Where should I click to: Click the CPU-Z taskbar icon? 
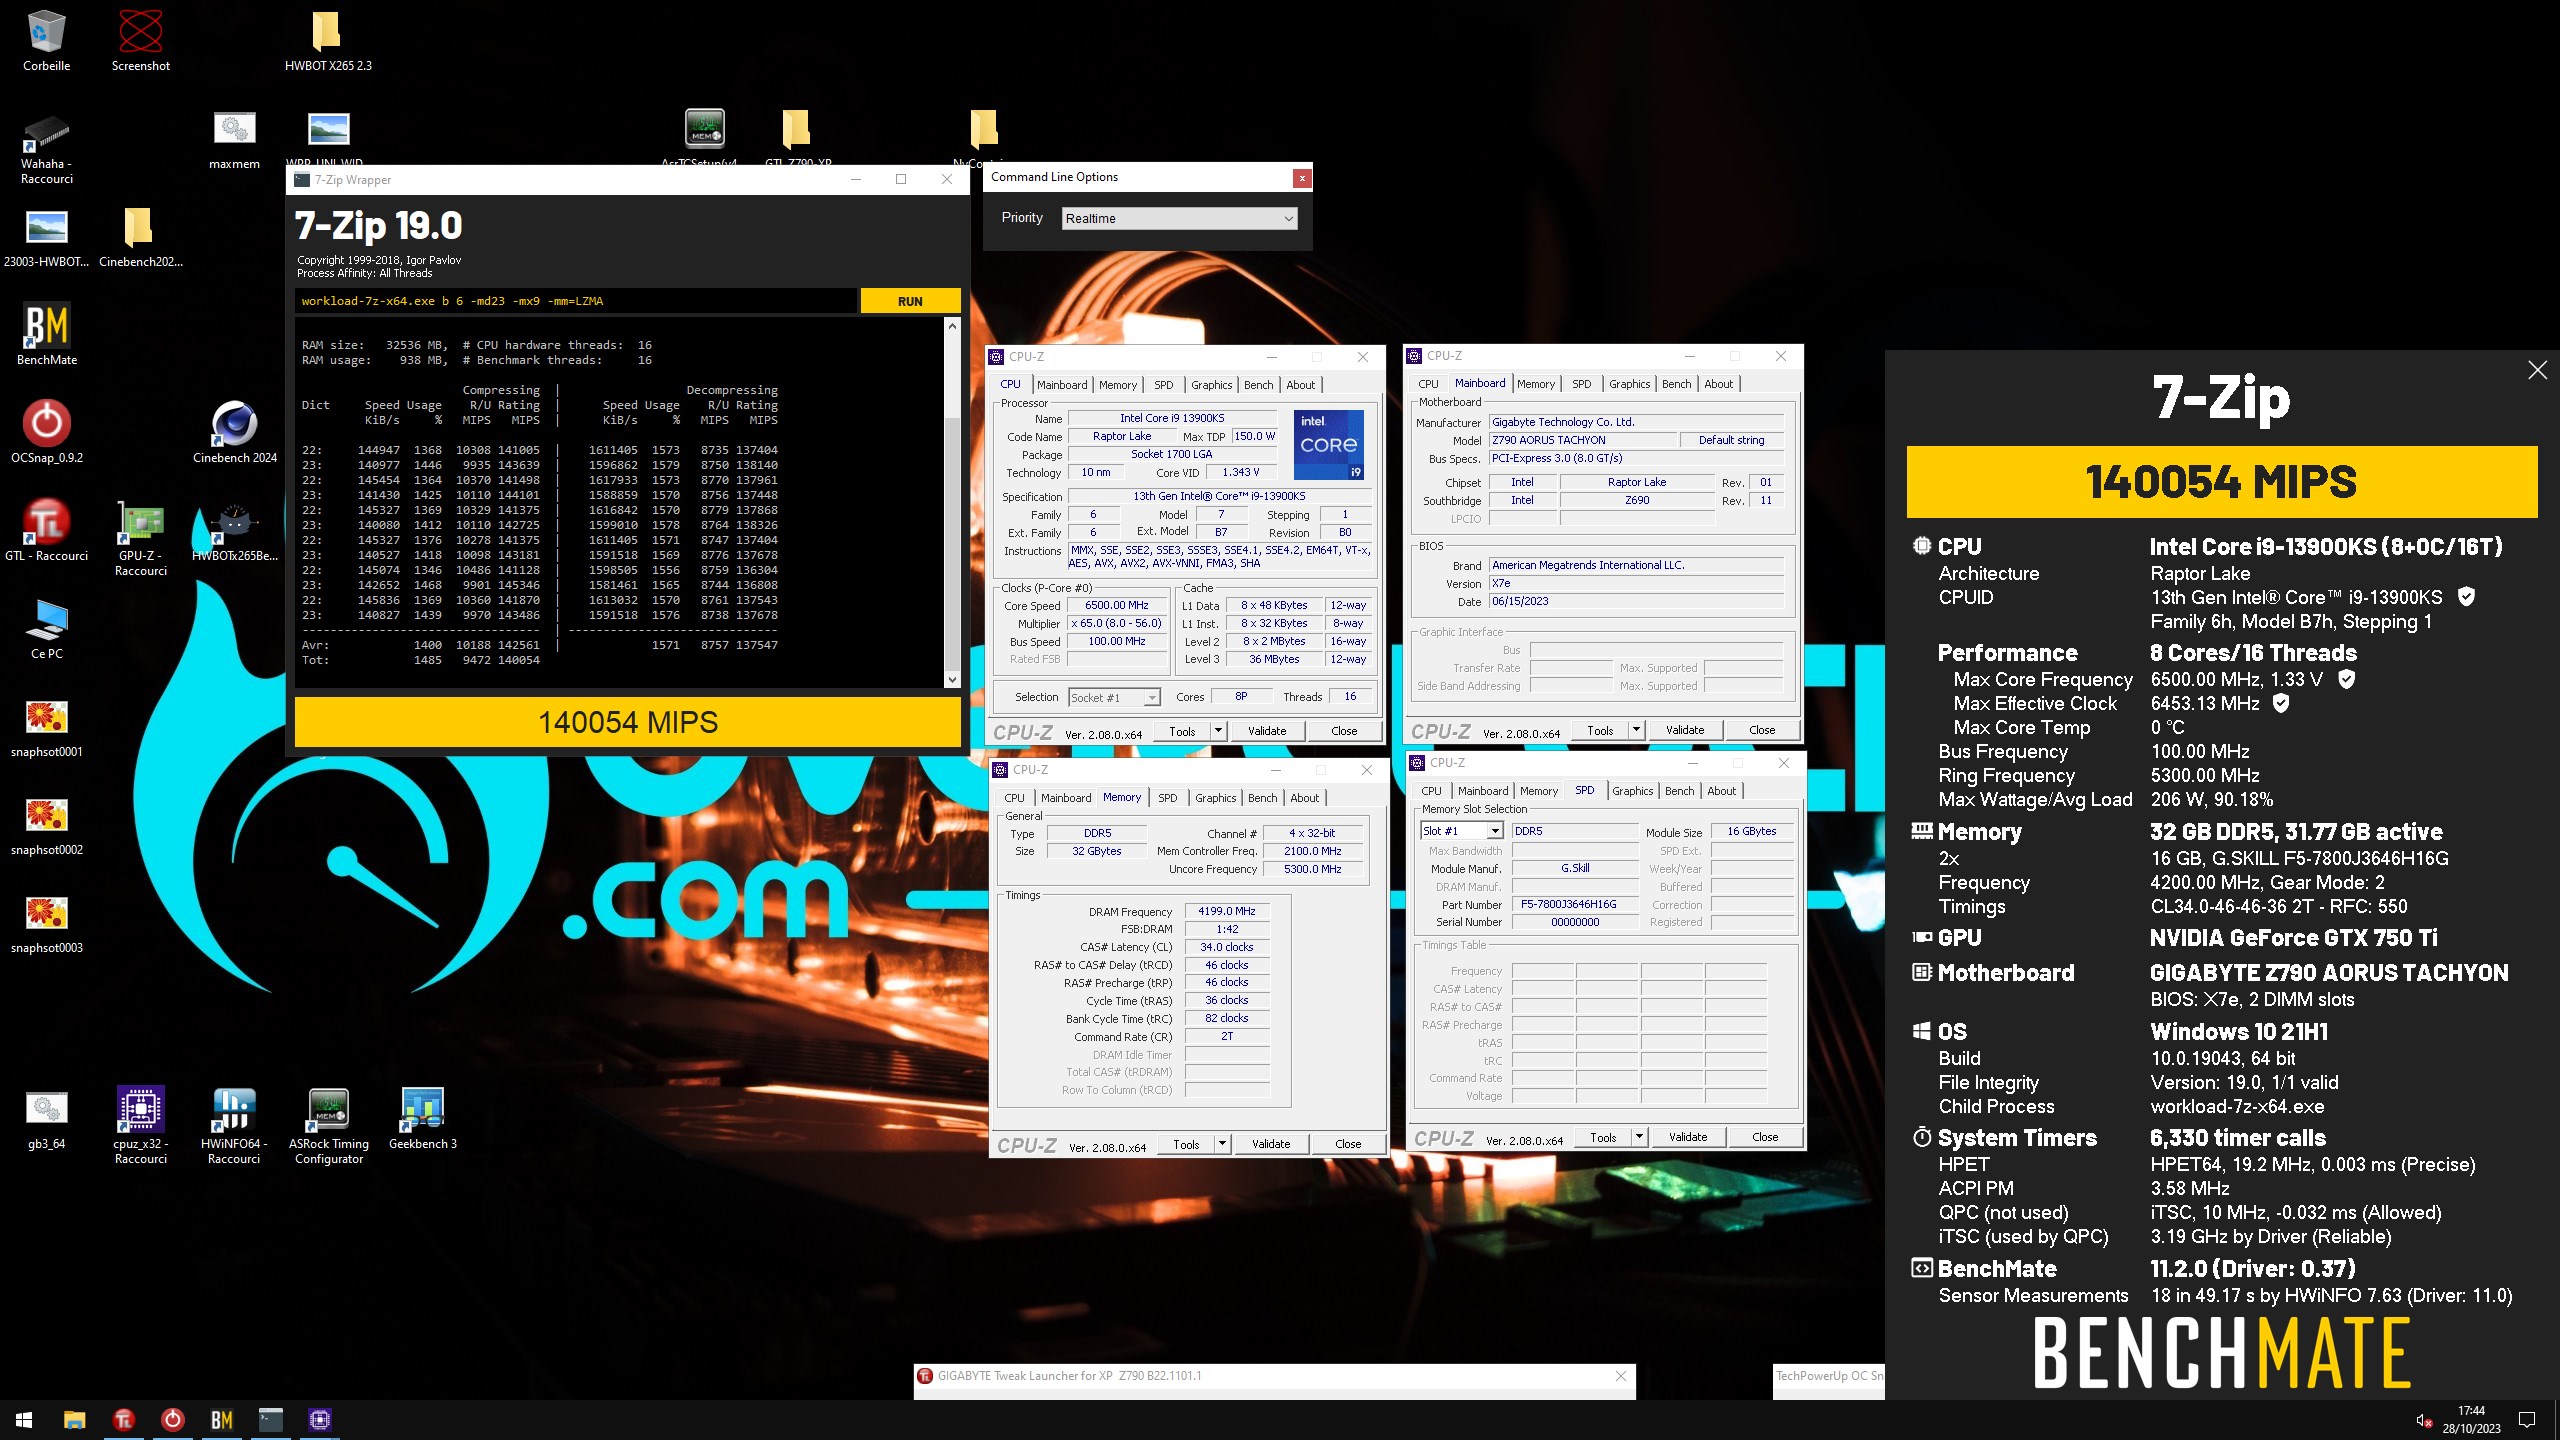click(x=320, y=1419)
